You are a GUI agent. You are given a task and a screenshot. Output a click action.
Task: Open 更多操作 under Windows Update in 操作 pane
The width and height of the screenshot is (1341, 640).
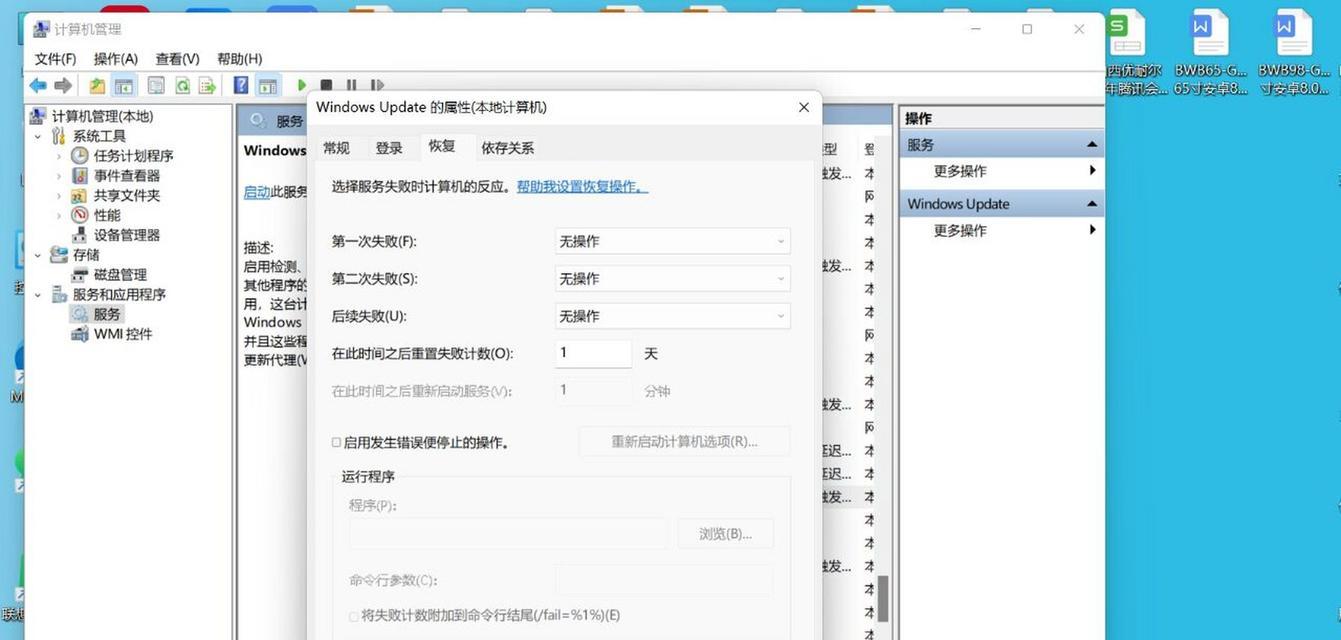tap(960, 230)
